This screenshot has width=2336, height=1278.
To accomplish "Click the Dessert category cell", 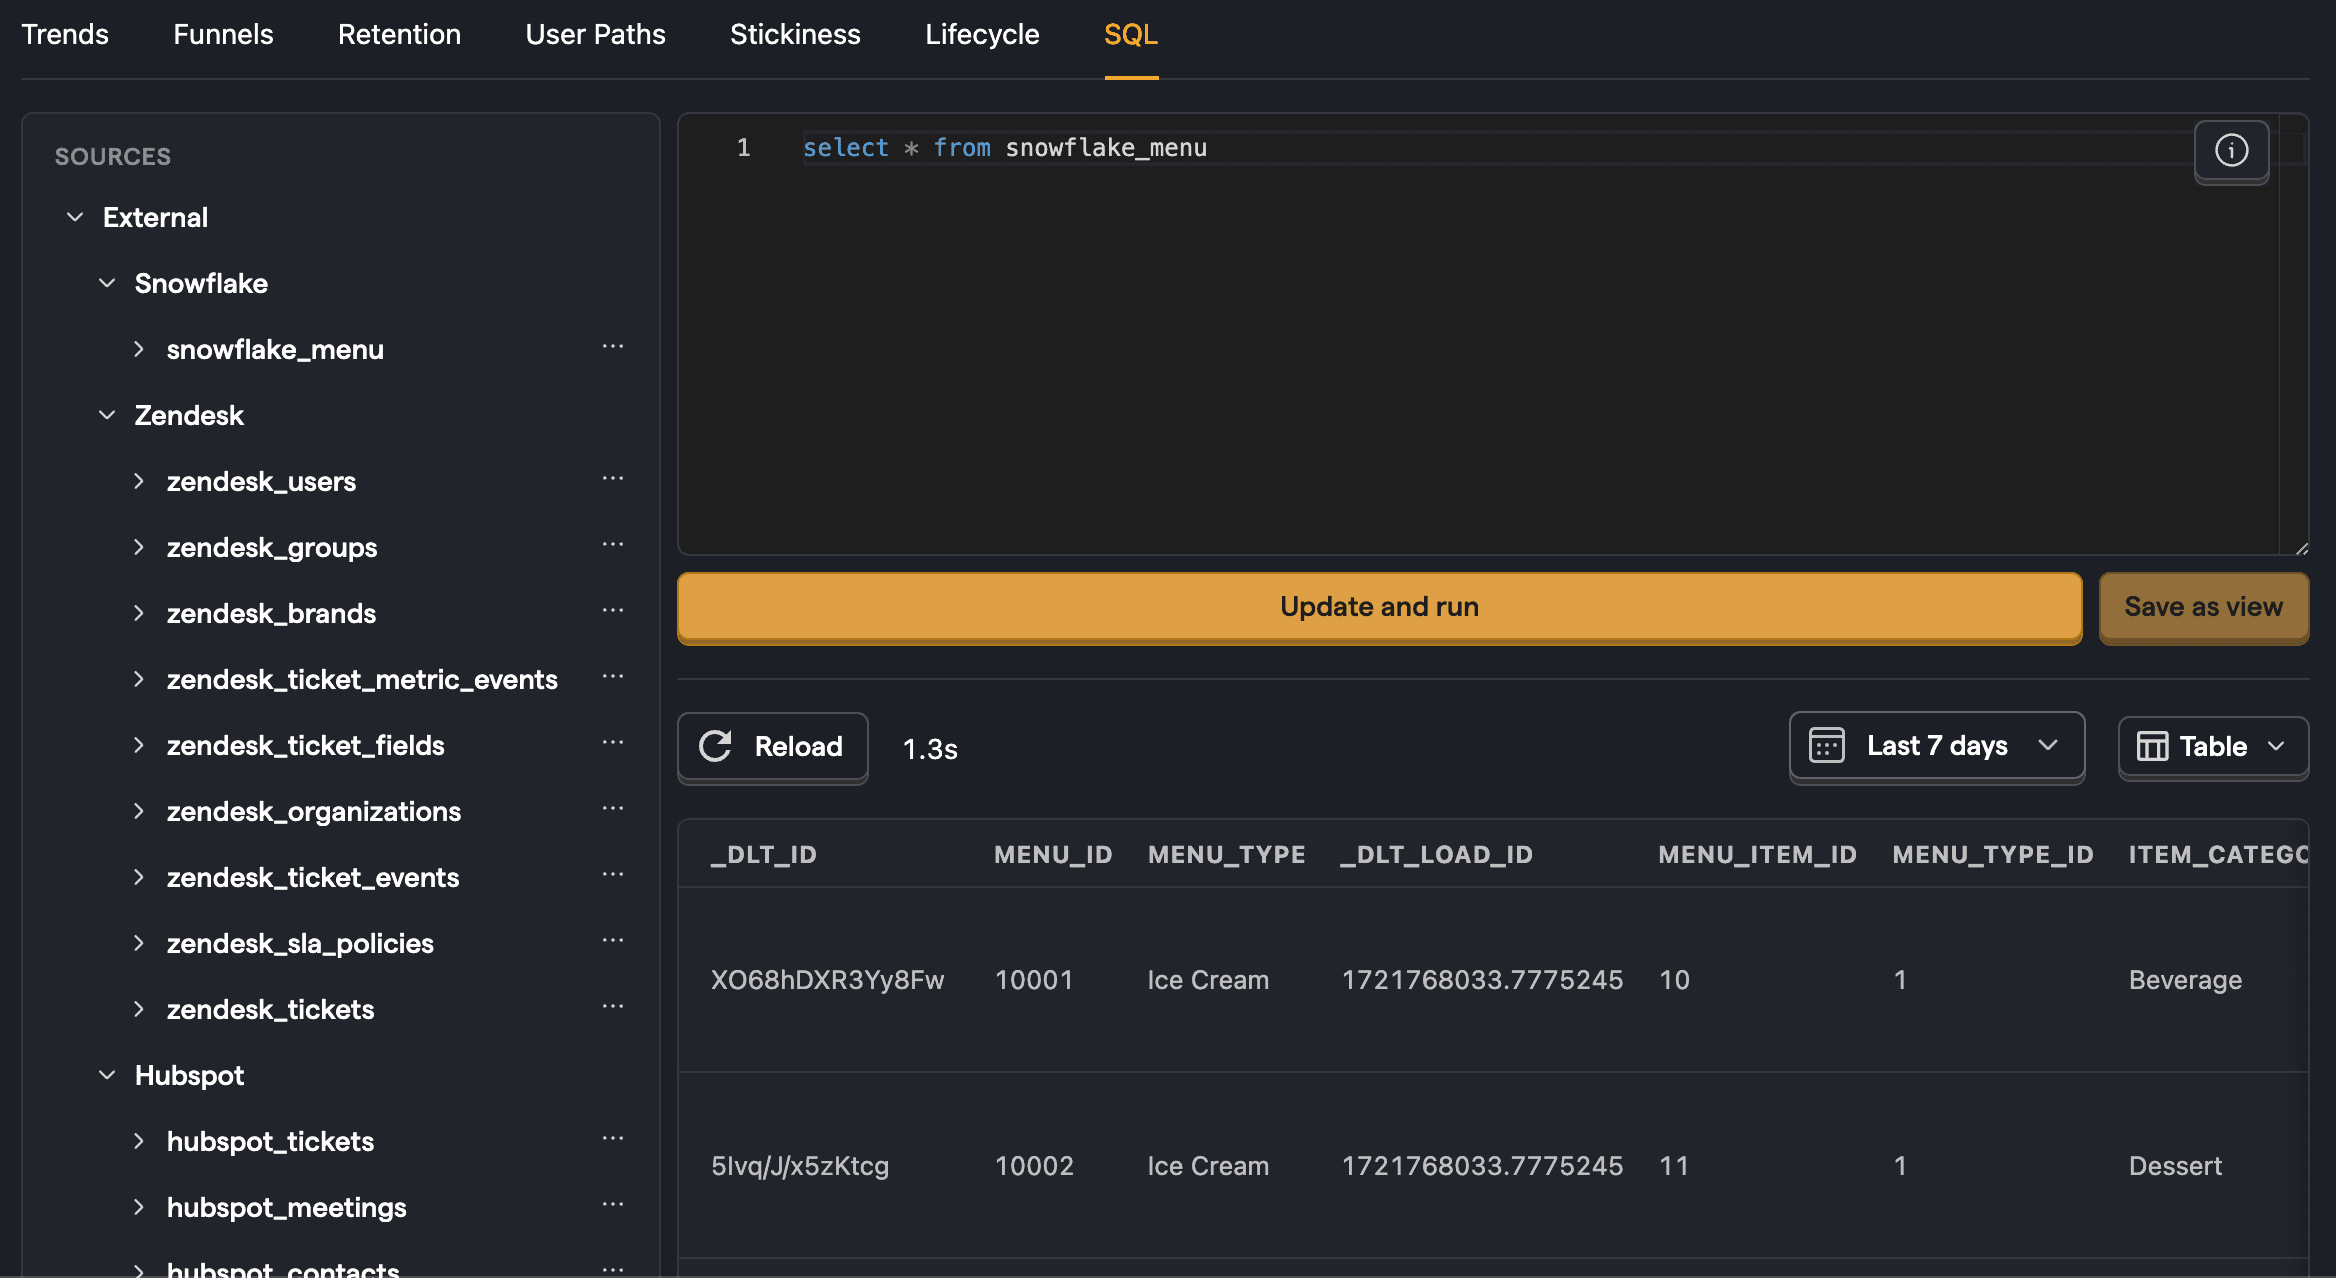I will click(x=2175, y=1166).
